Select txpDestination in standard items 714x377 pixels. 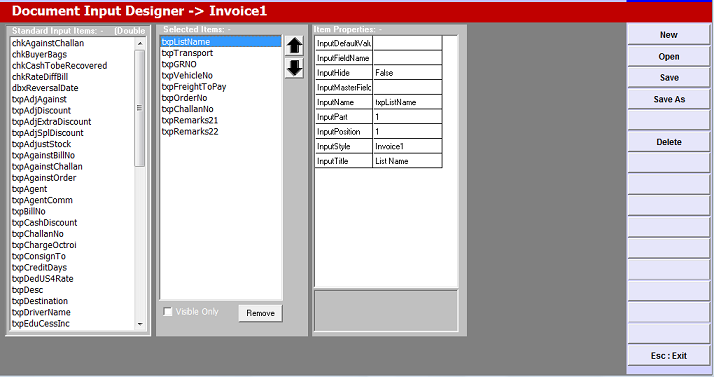pyautogui.click(x=72, y=301)
